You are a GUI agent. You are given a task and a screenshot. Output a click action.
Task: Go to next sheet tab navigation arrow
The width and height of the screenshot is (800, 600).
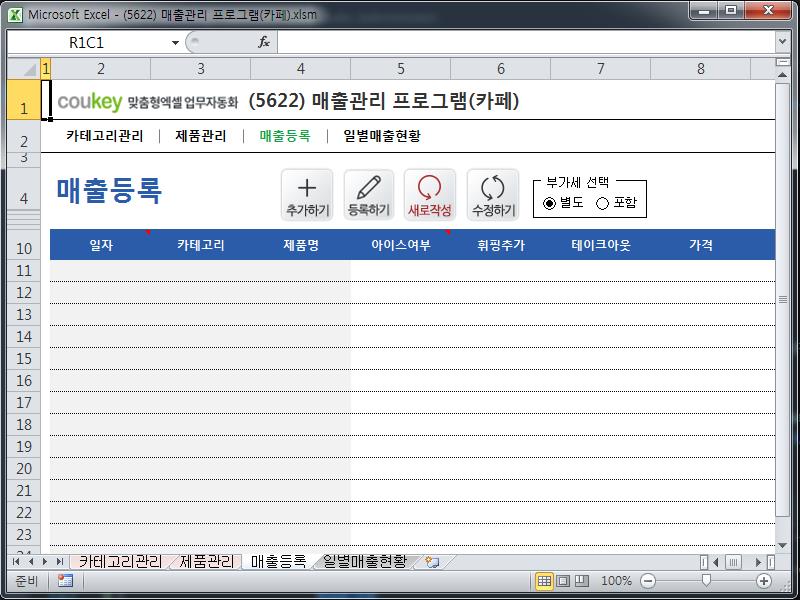pos(45,562)
